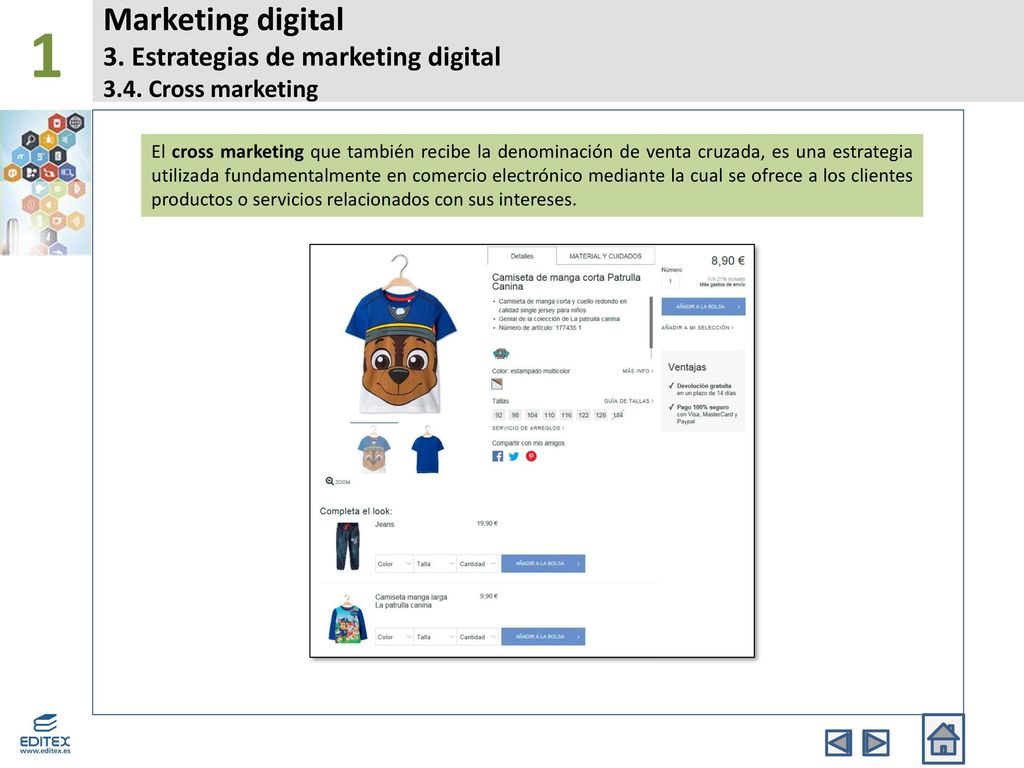The image size is (1024, 768).
Task: Click 'Devolución gratuita' advantage text
Action: tap(704, 386)
